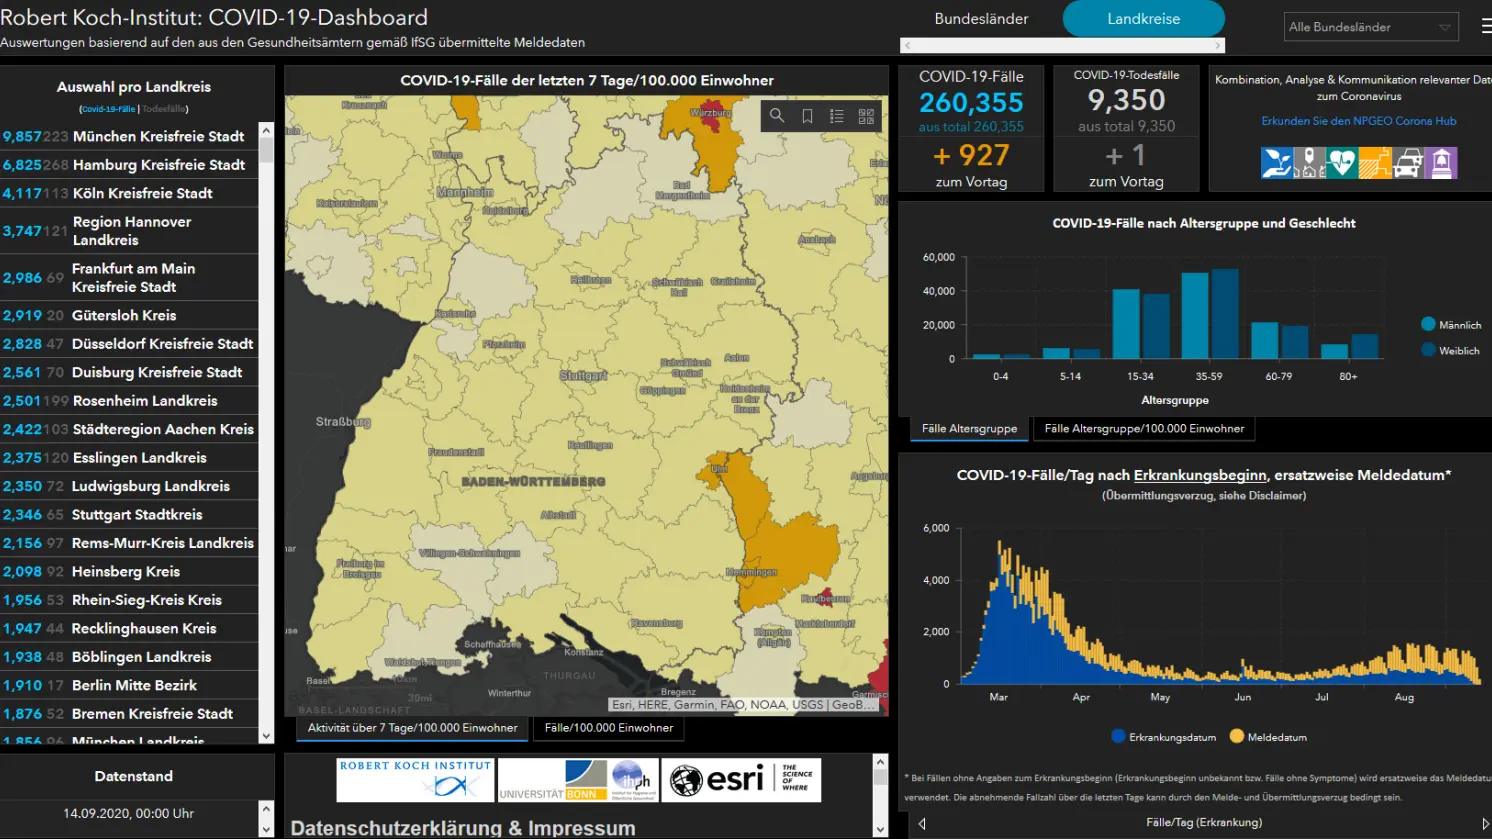Click the teal heart health icon
The height and width of the screenshot is (839, 1492).
pos(1342,163)
